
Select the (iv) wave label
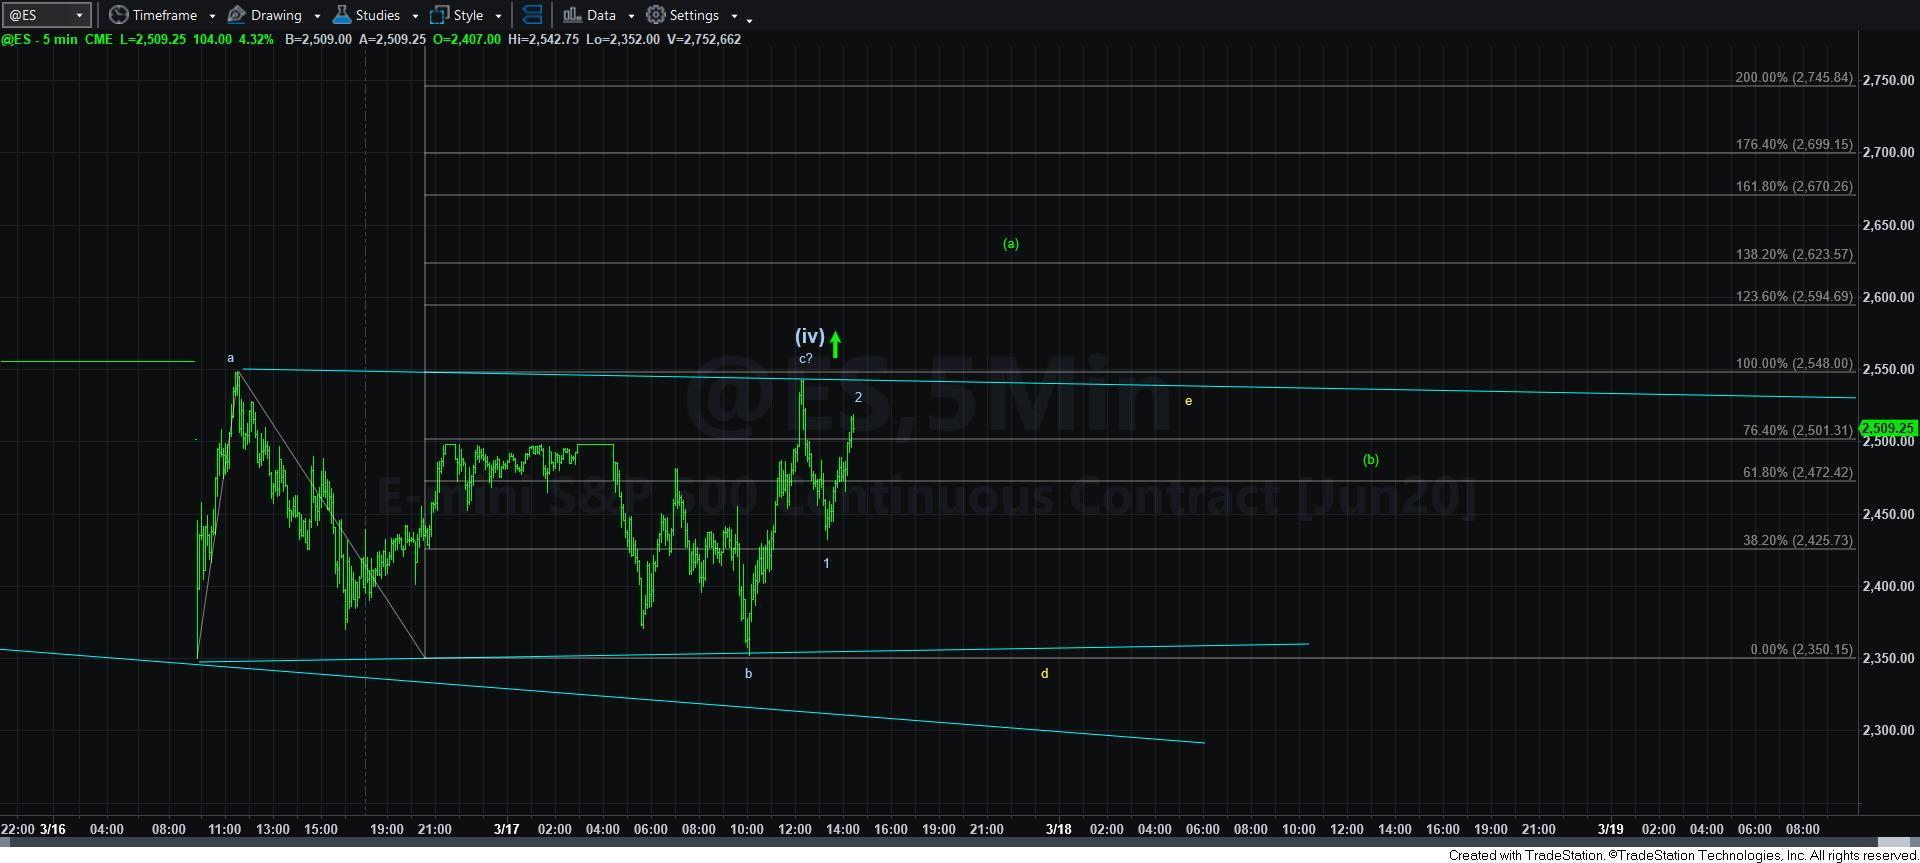pyautogui.click(x=809, y=336)
